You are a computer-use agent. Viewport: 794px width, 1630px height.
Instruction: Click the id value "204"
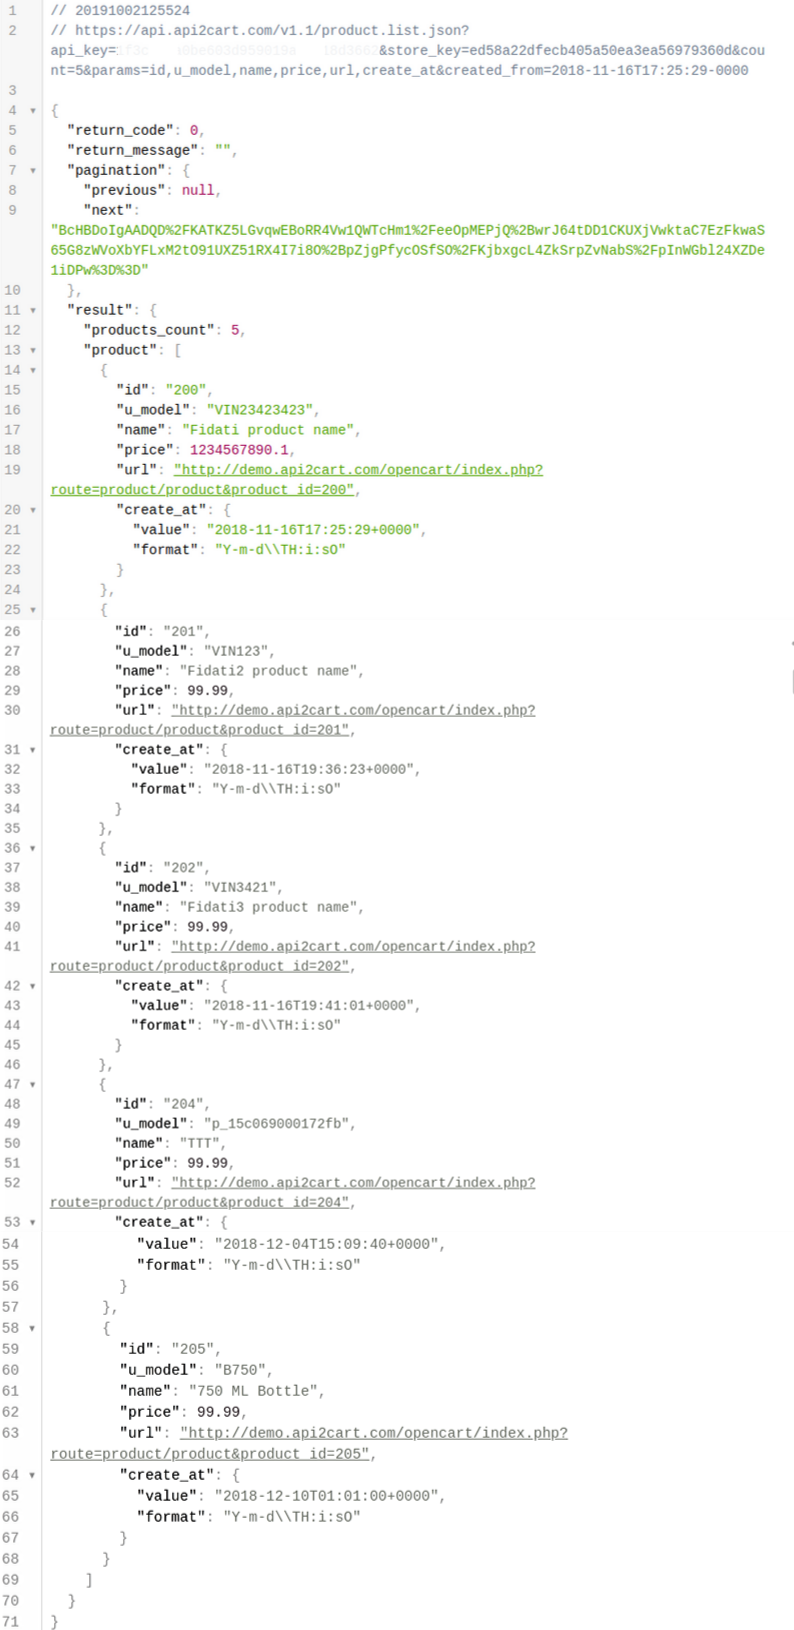click(x=184, y=1104)
